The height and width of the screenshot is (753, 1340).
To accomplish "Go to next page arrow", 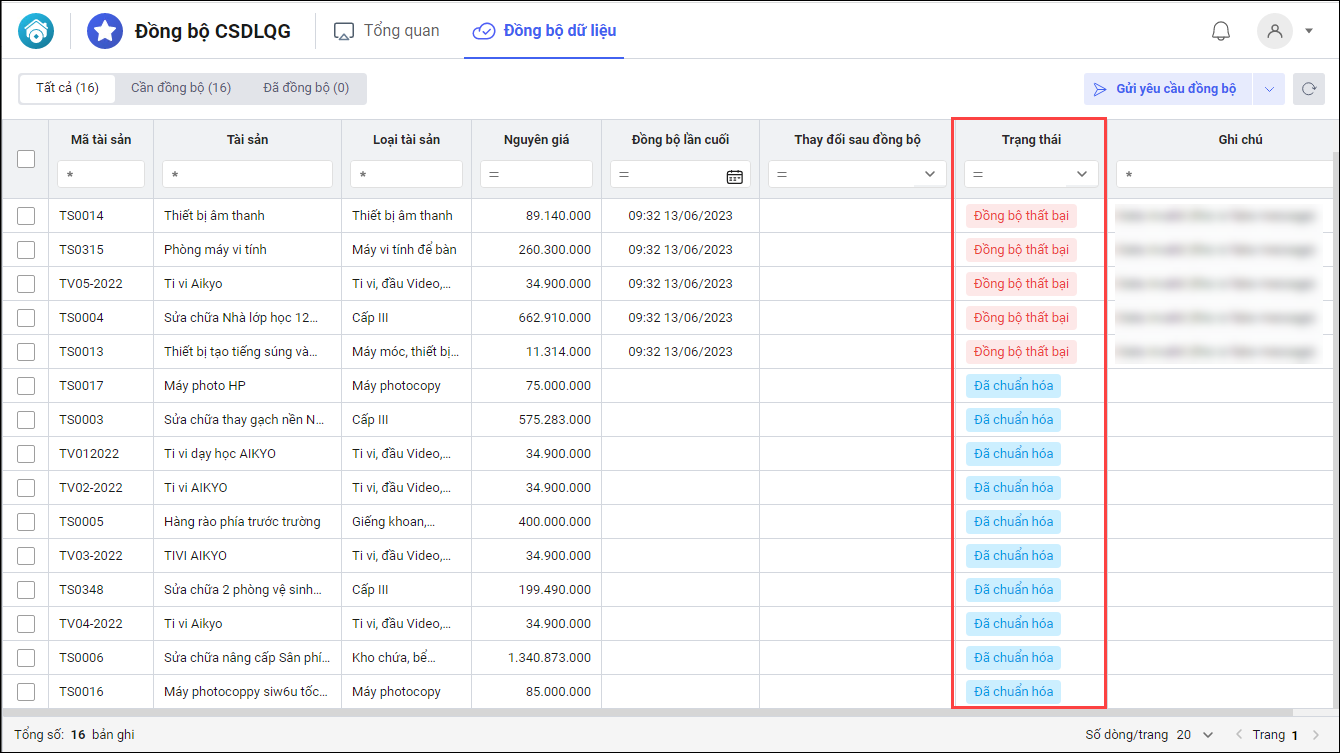I will tap(1315, 735).
